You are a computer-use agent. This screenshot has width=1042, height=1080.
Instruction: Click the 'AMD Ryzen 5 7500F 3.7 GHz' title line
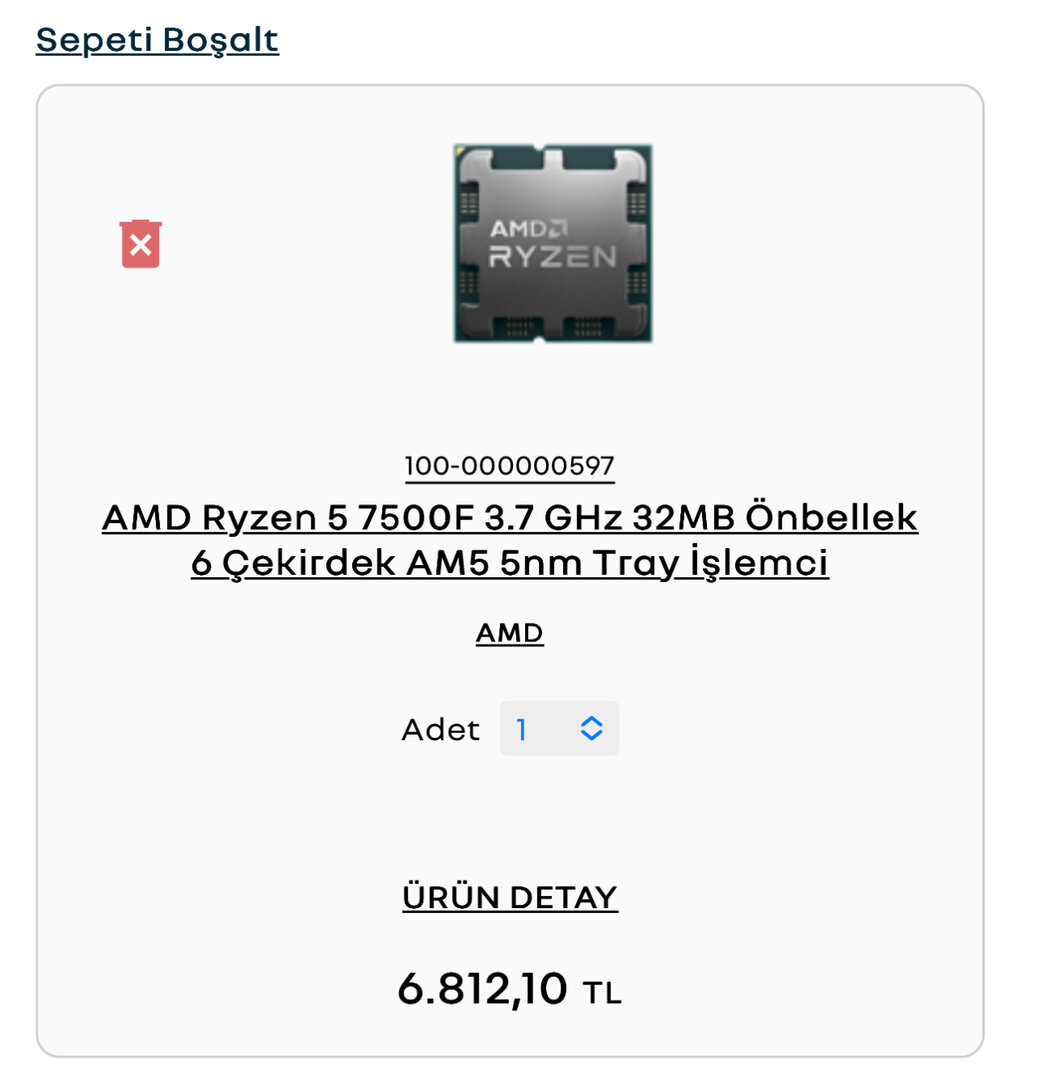[x=509, y=518]
